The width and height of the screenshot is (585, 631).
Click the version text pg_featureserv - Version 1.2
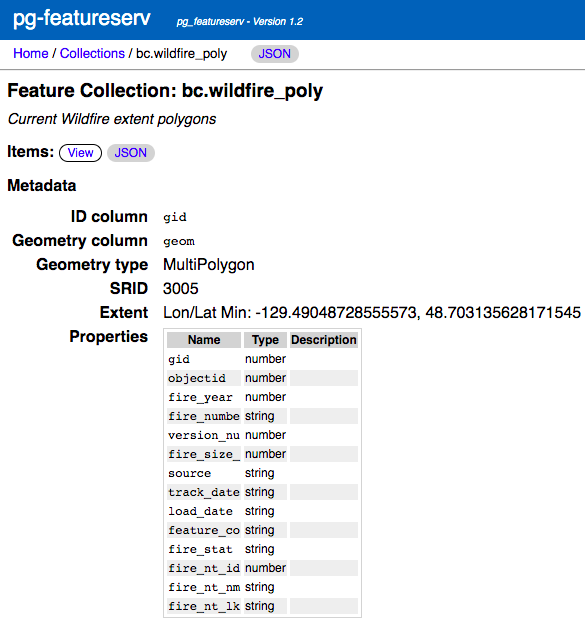point(240,22)
